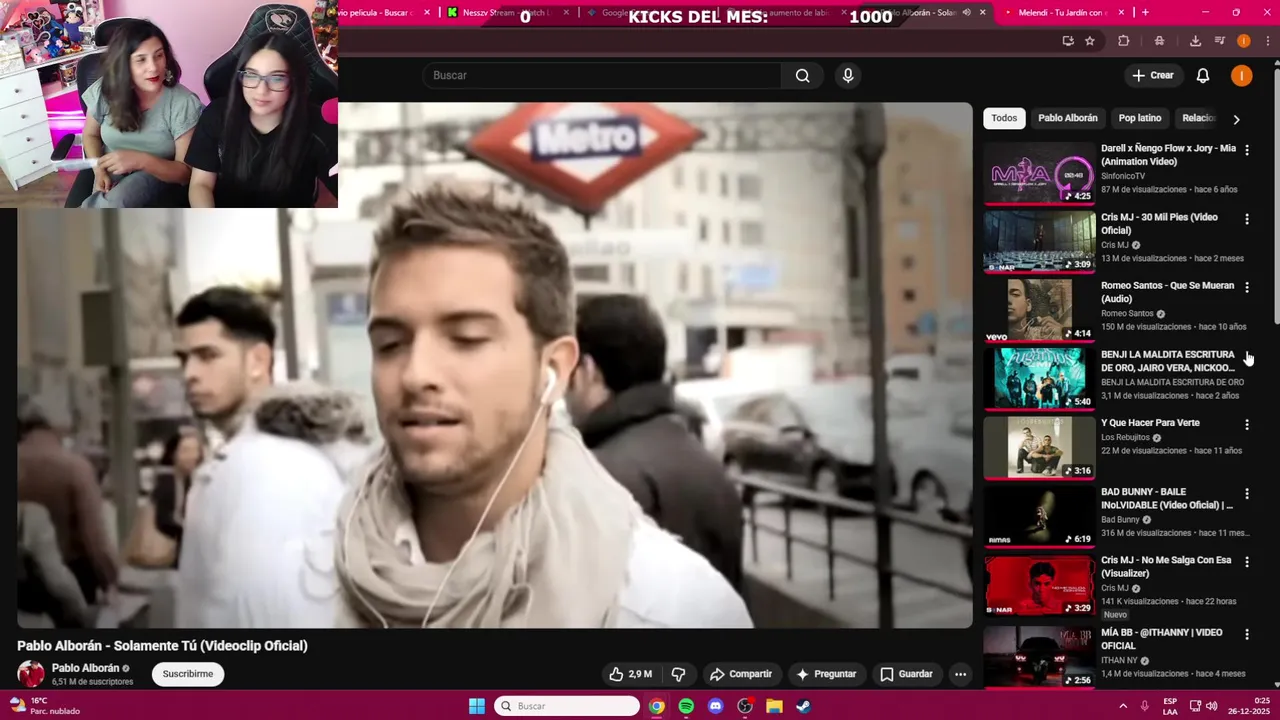Click the YouTube search magnifier button
This screenshot has height=720, width=1280.
[802, 75]
